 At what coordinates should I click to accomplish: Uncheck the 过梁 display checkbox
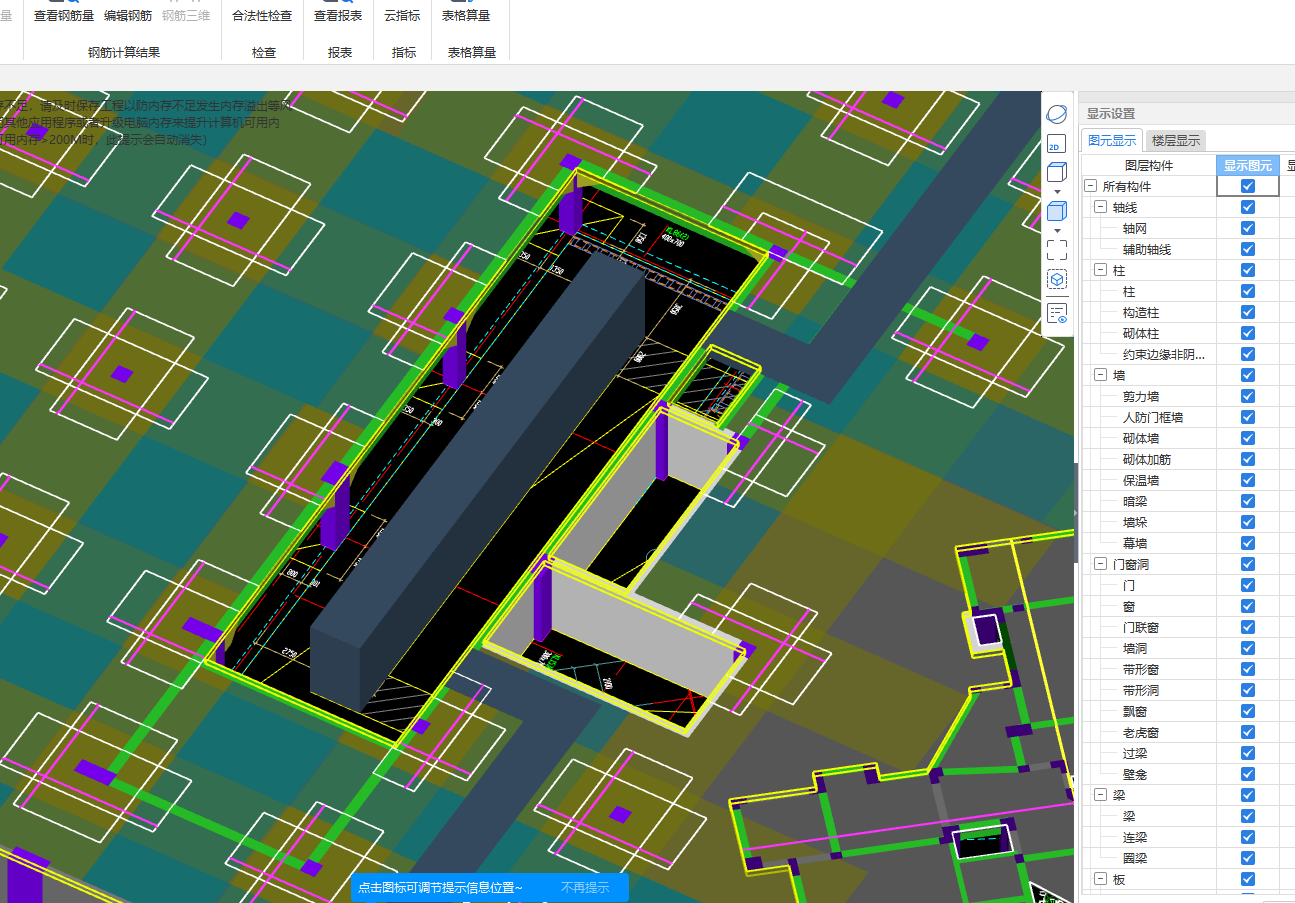(1247, 753)
